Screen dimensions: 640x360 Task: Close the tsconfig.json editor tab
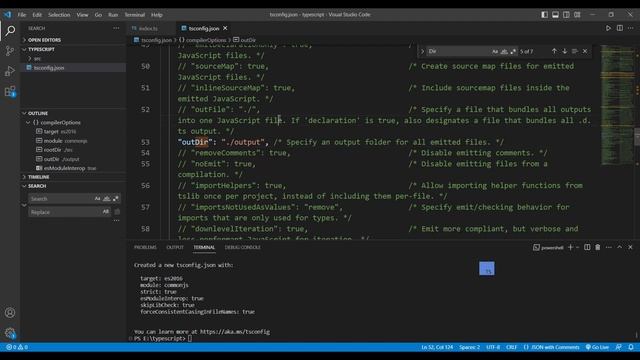click(225, 28)
